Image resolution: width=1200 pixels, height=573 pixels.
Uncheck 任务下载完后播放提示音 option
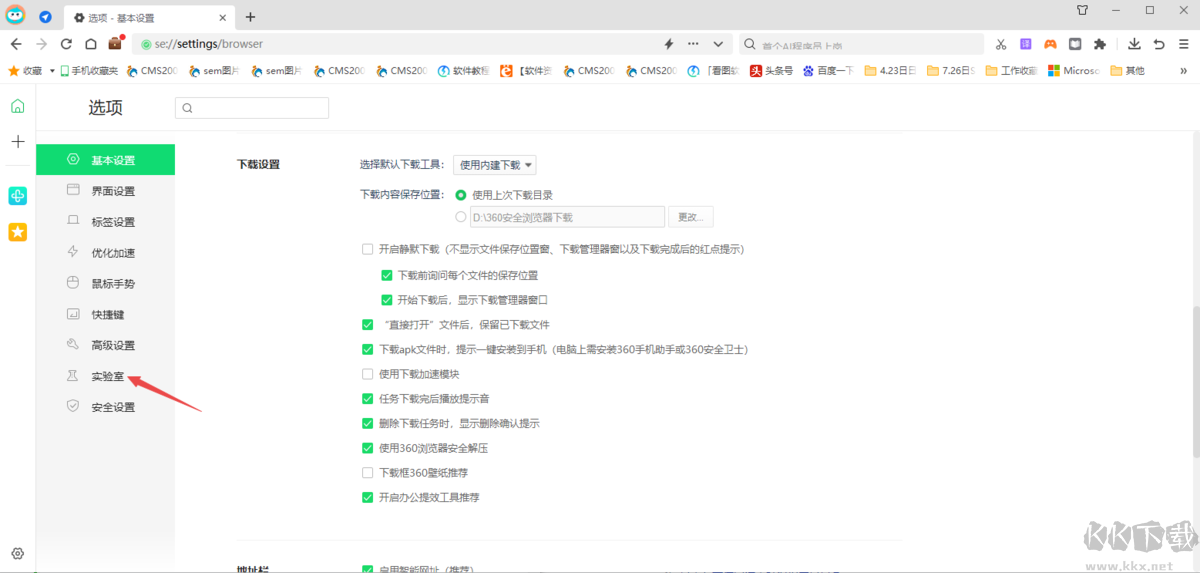click(x=367, y=399)
